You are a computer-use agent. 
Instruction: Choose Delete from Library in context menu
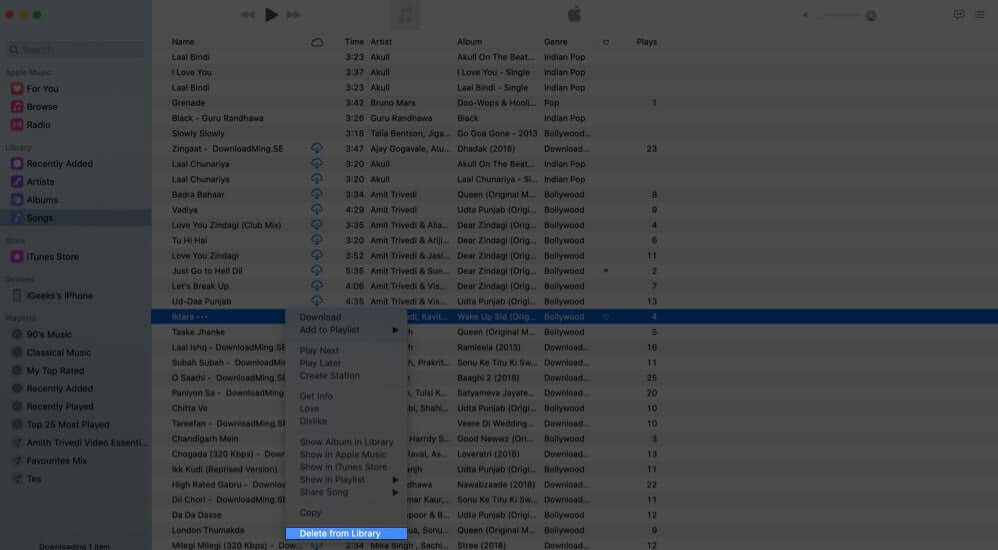point(346,533)
